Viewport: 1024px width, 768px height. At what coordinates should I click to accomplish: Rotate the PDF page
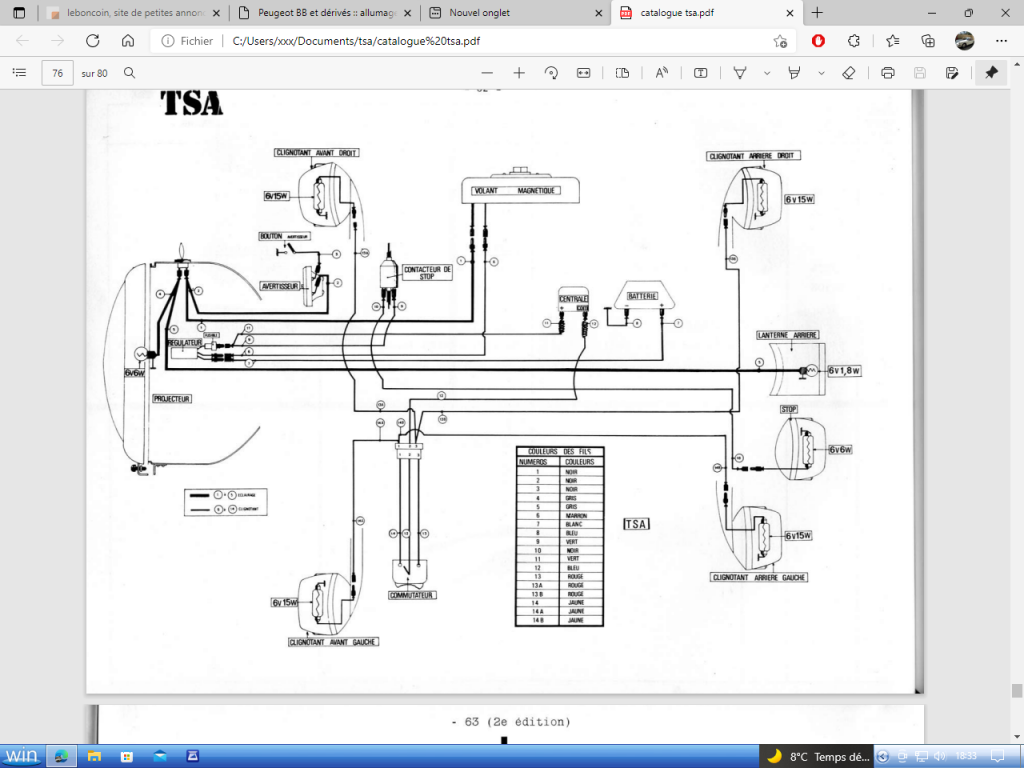tap(551, 73)
